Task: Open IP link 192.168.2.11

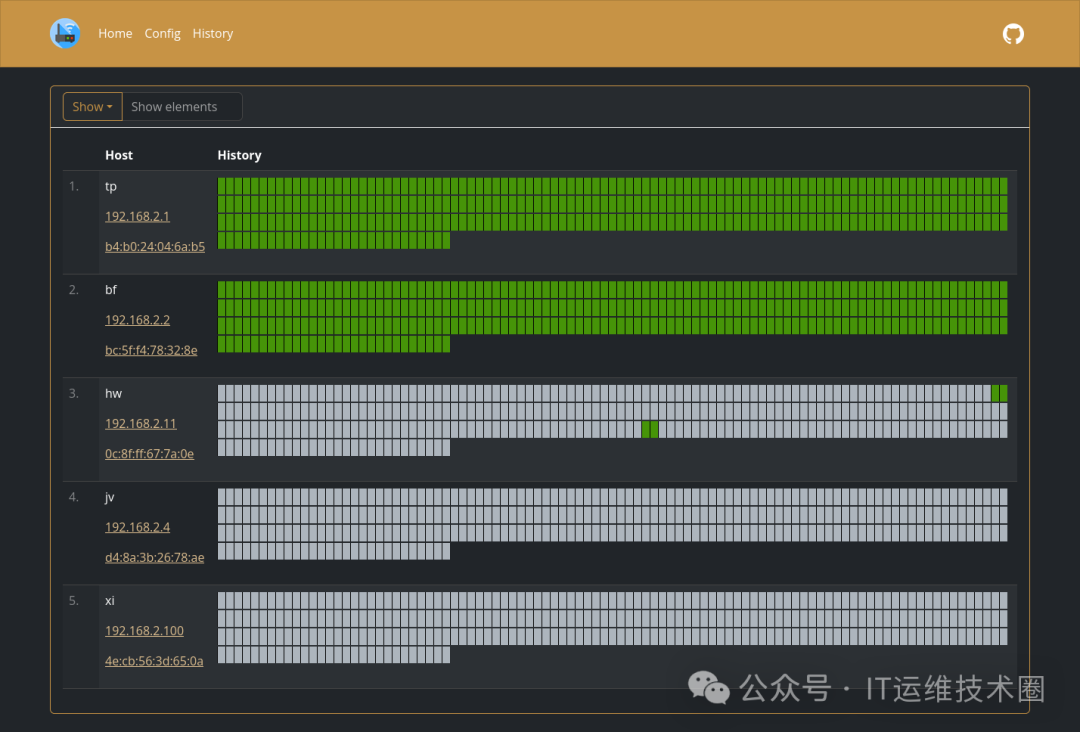Action: (141, 423)
